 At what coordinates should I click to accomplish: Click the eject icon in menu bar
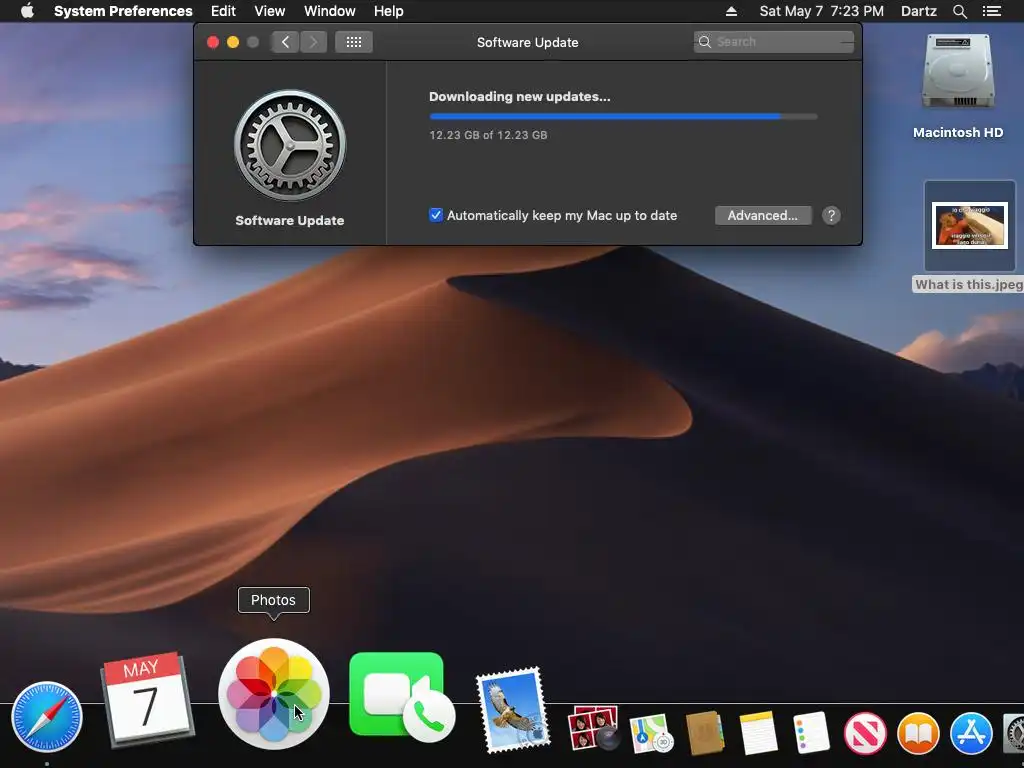(731, 11)
